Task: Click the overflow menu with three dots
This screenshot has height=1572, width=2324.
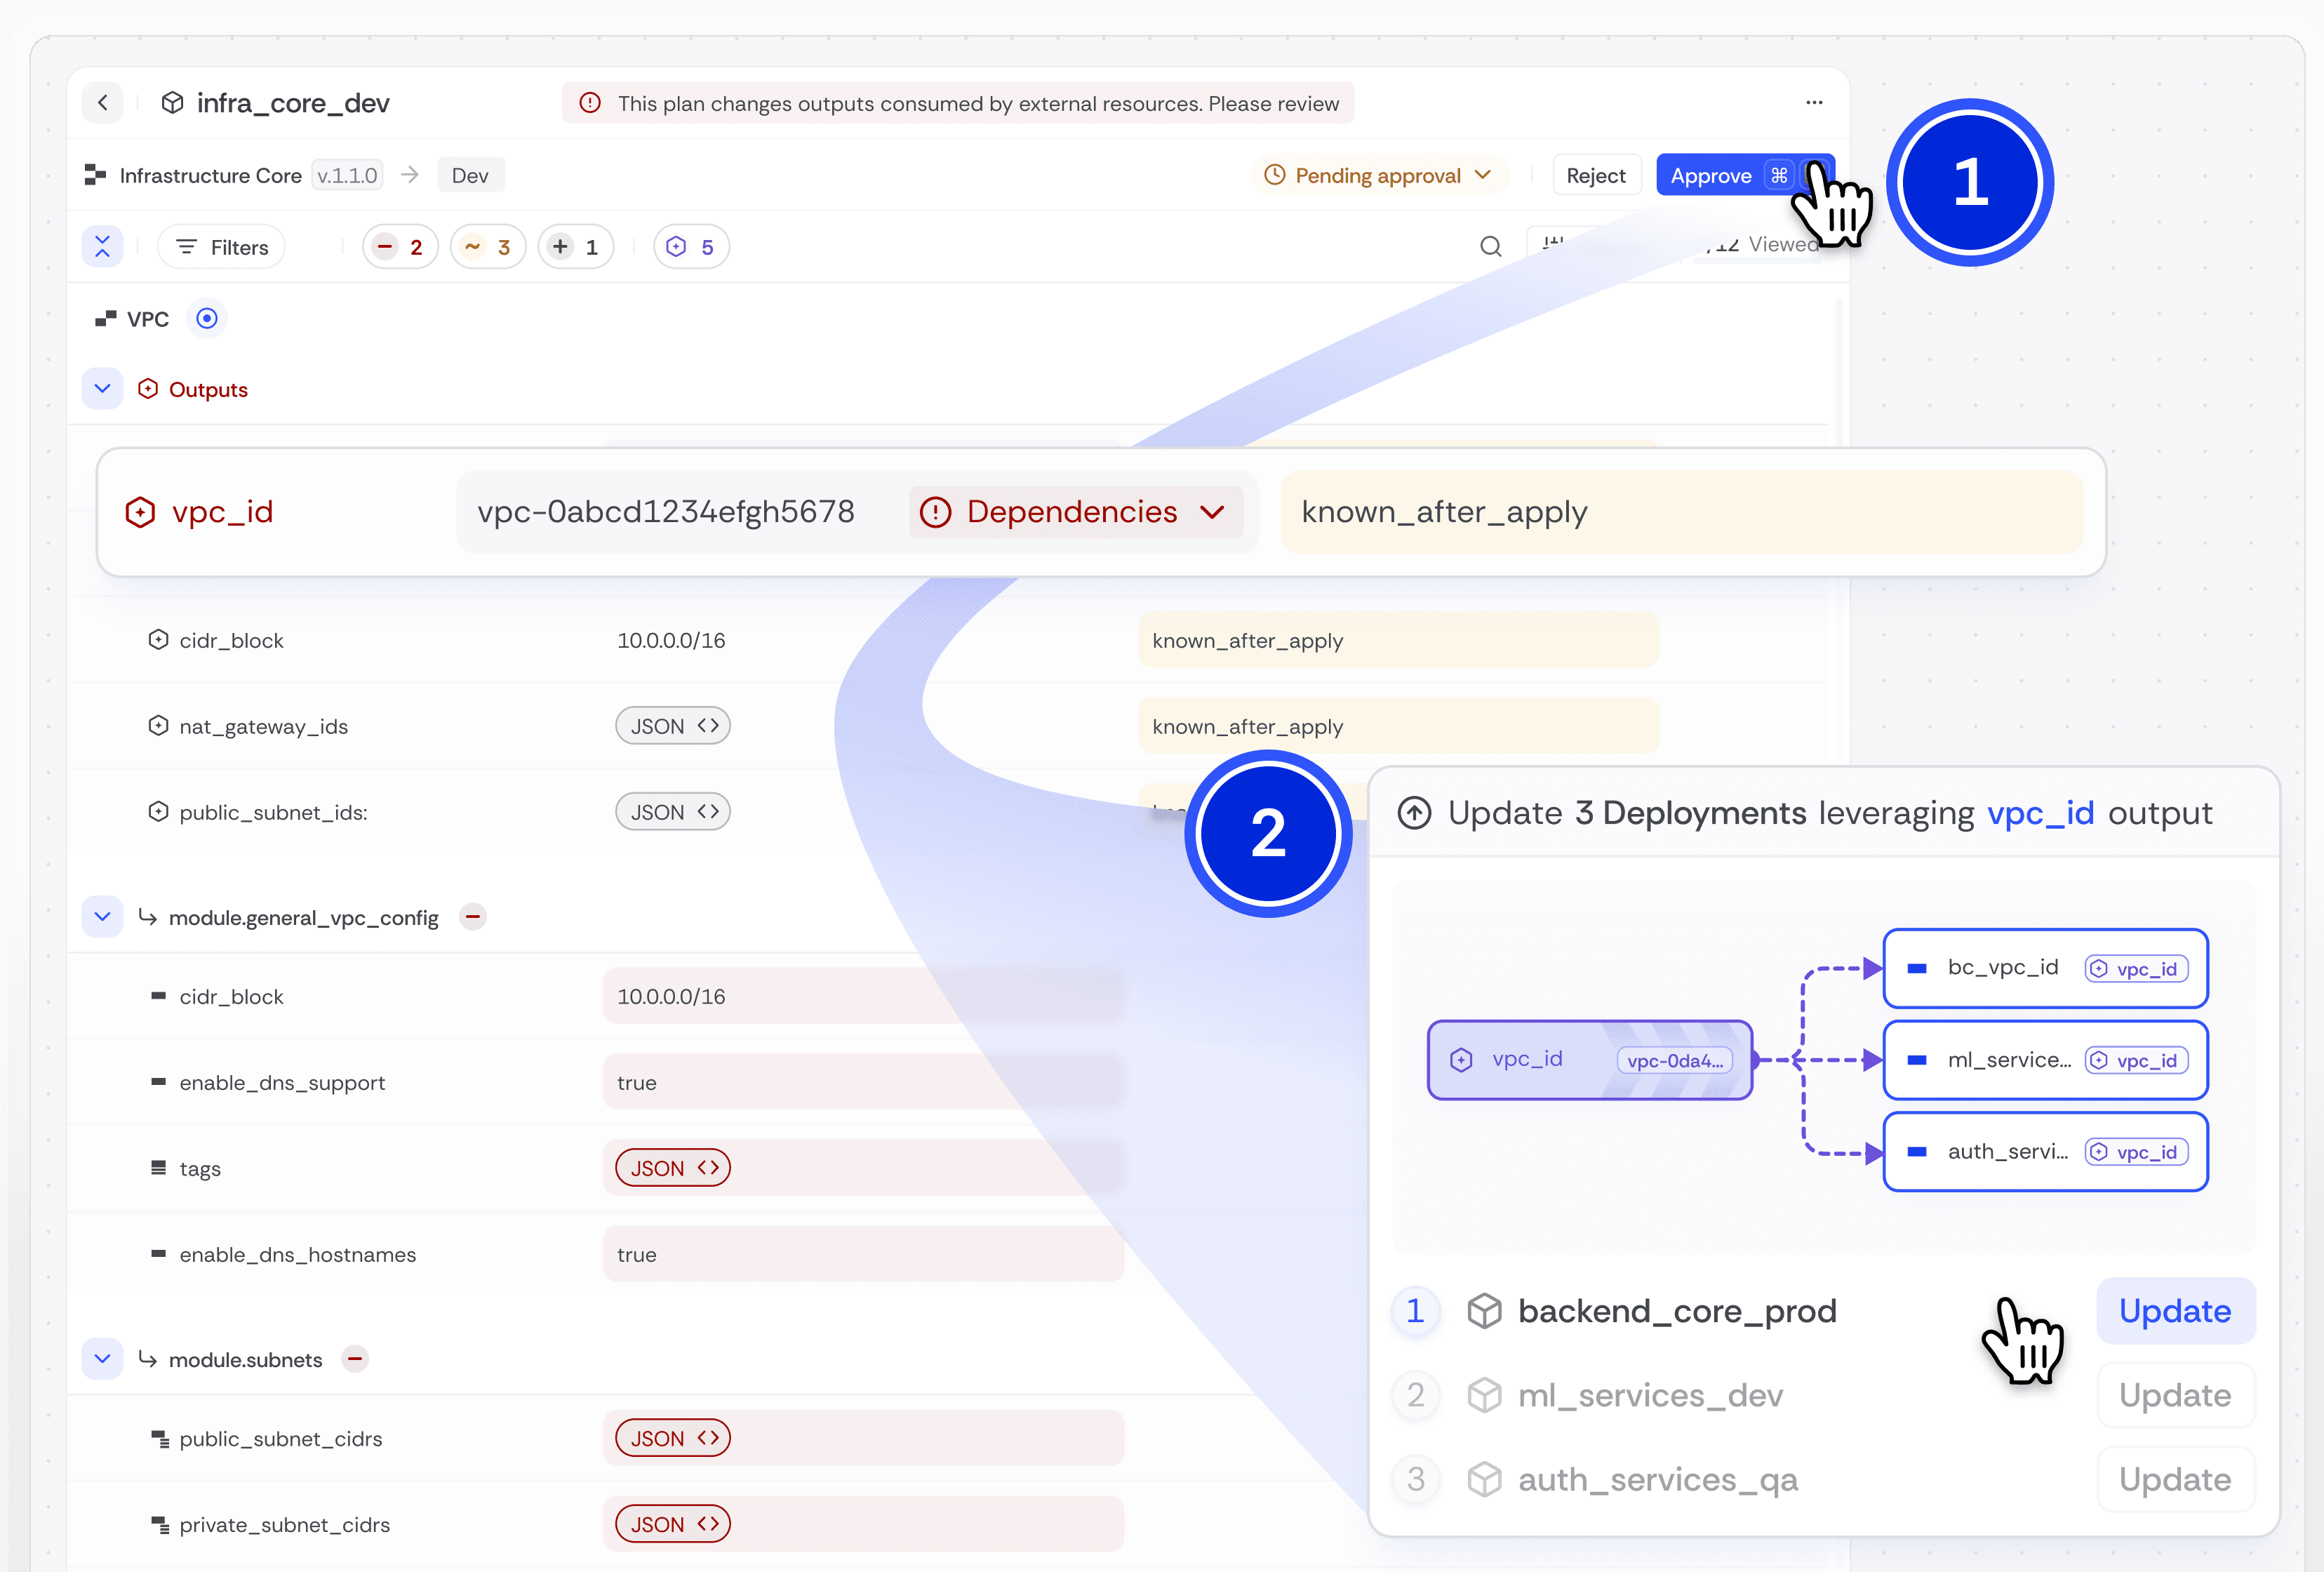Action: [1814, 102]
